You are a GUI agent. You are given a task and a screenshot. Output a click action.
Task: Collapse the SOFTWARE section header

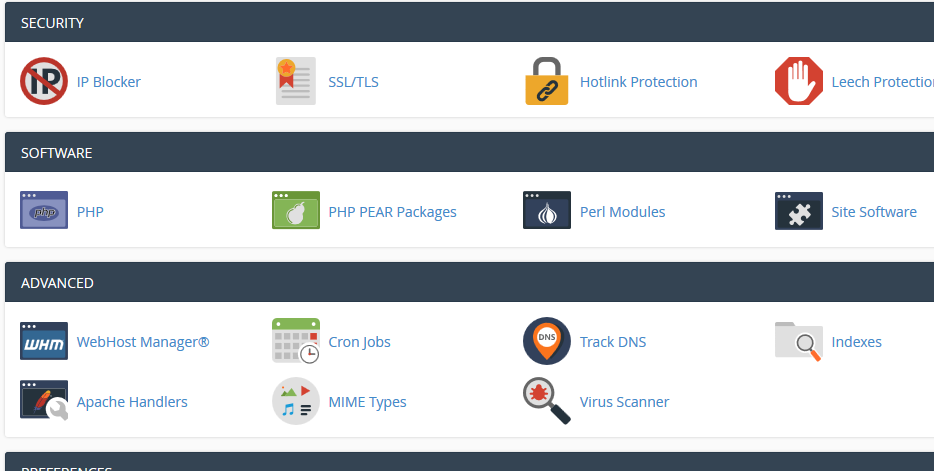pos(469,152)
